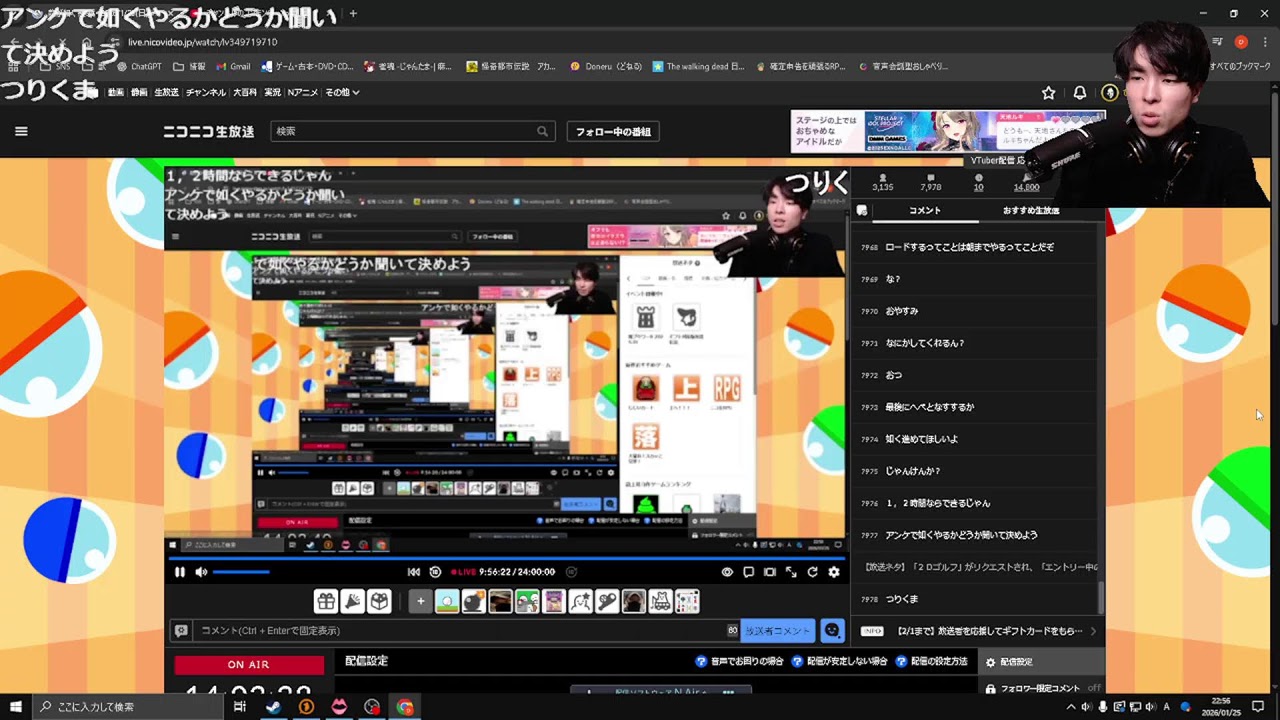Click the search magnifier icon
Viewport: 1280px width, 720px height.
click(543, 131)
